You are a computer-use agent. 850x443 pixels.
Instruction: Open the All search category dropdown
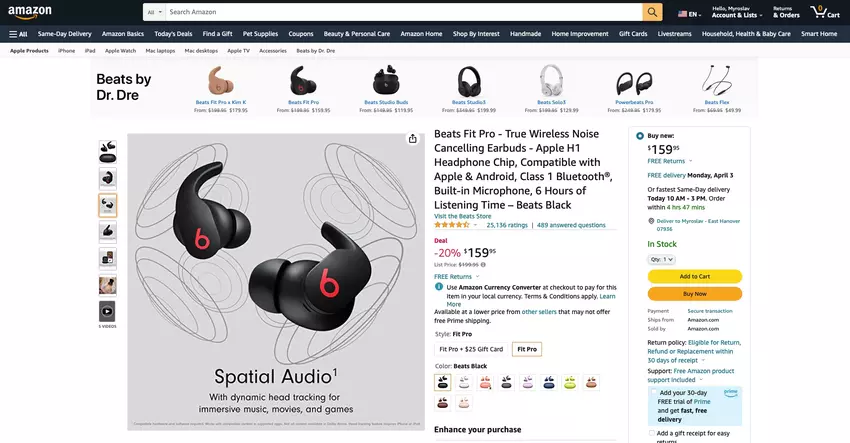(x=154, y=12)
